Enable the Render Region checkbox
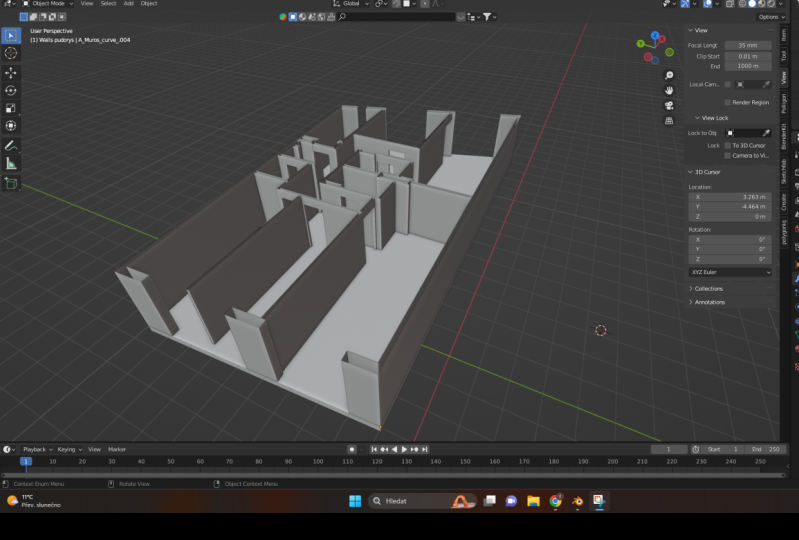This screenshot has width=799, height=540. (728, 102)
